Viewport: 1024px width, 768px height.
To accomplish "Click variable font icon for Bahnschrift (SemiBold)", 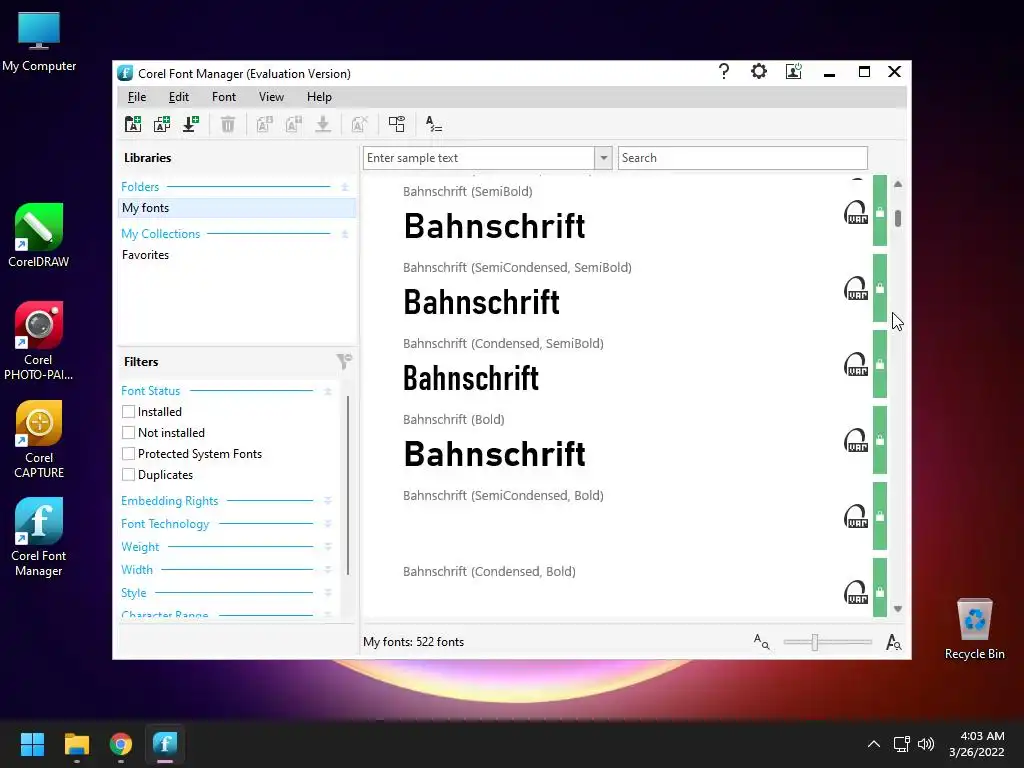I will point(856,213).
